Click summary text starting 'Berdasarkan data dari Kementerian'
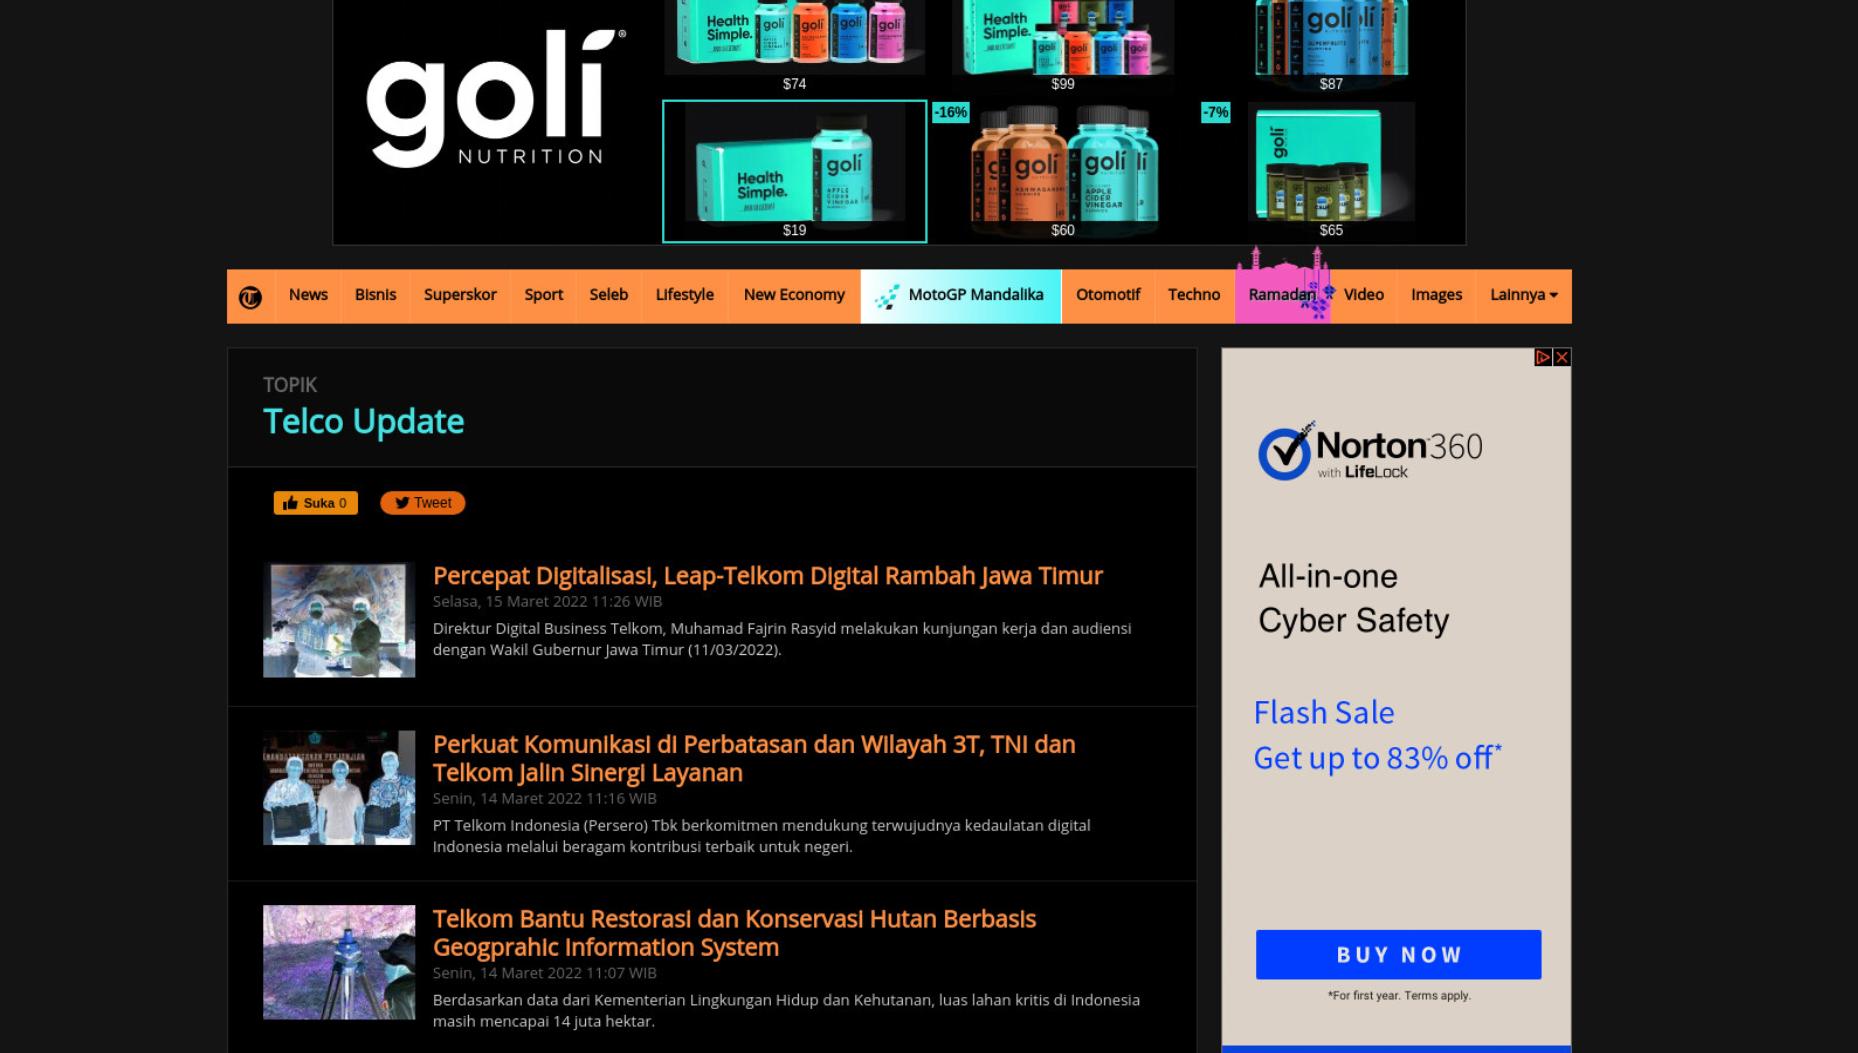The height and width of the screenshot is (1053, 1858). pos(786,1011)
